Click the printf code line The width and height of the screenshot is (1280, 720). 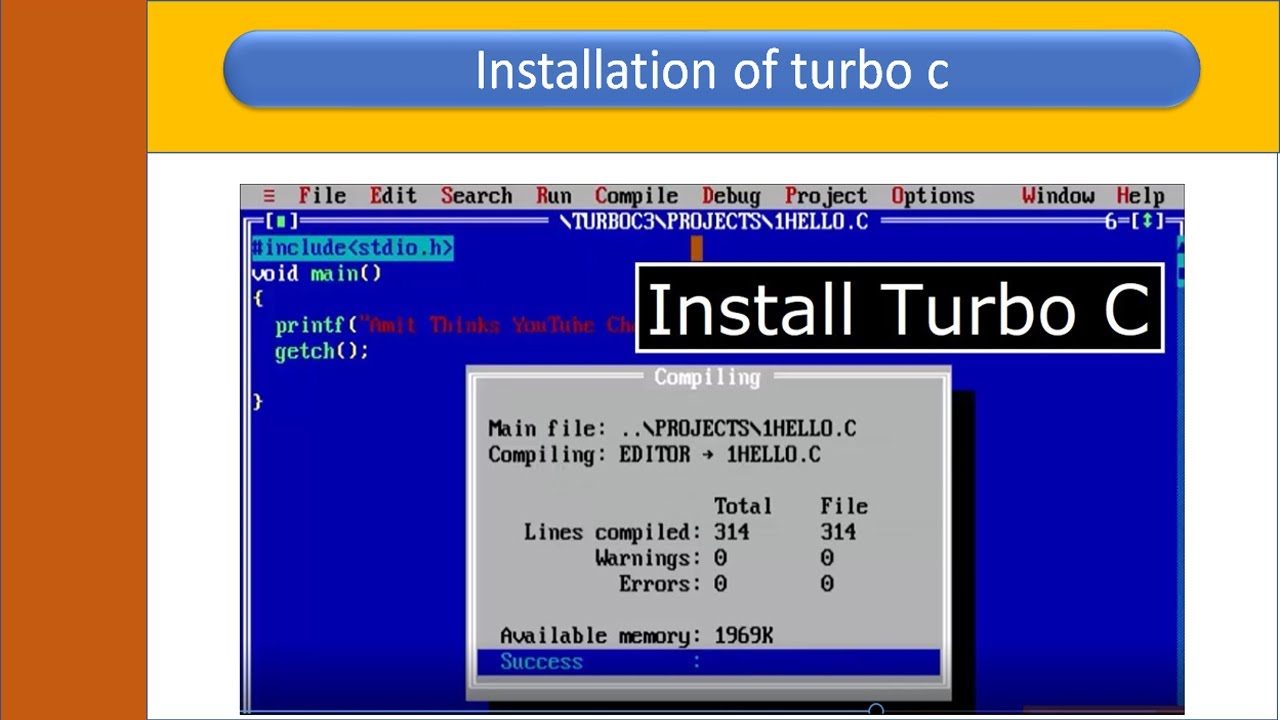coord(455,325)
